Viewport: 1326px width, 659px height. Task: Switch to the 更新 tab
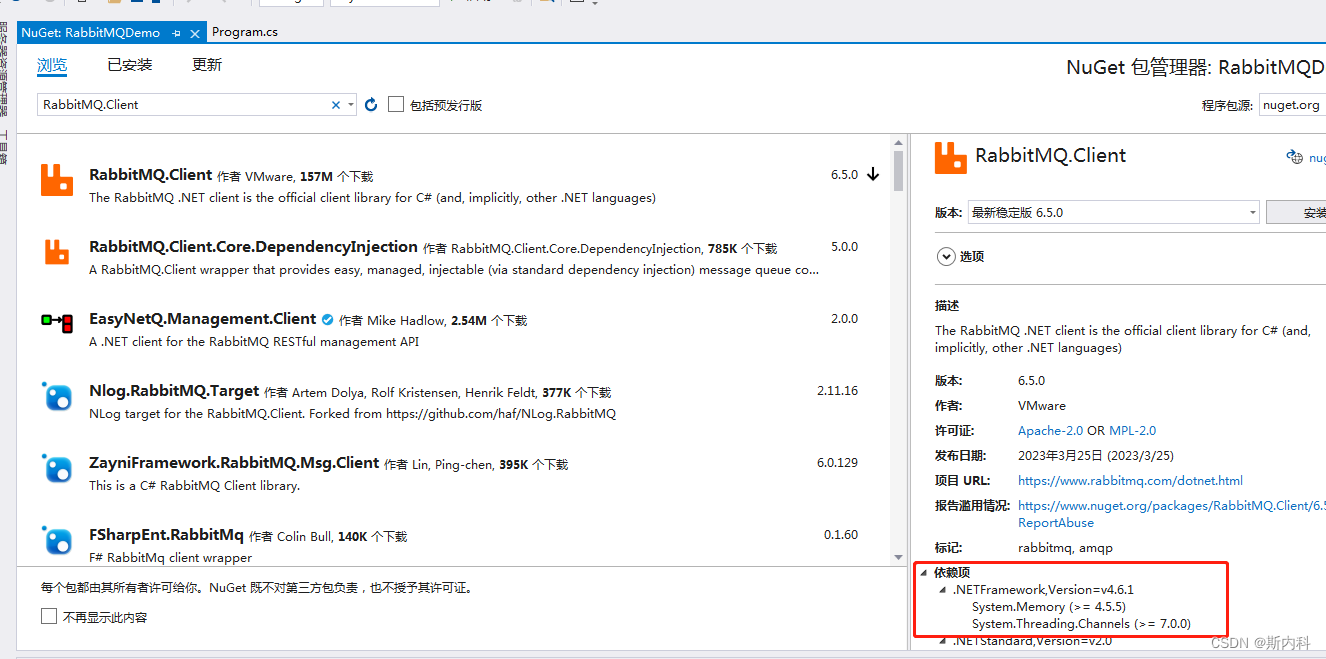click(207, 65)
